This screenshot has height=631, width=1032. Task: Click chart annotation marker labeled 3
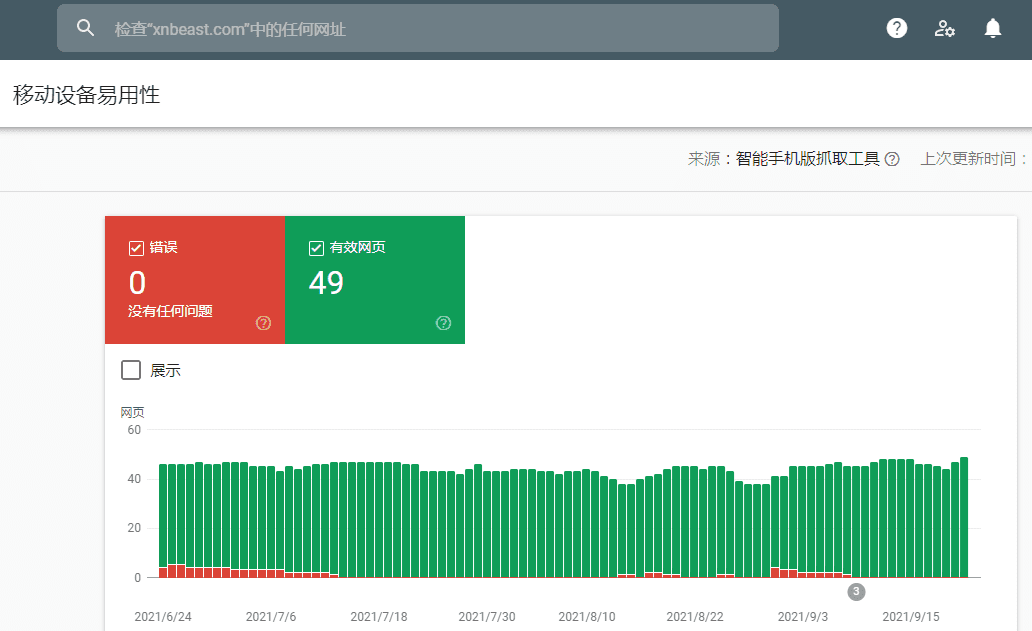click(856, 592)
